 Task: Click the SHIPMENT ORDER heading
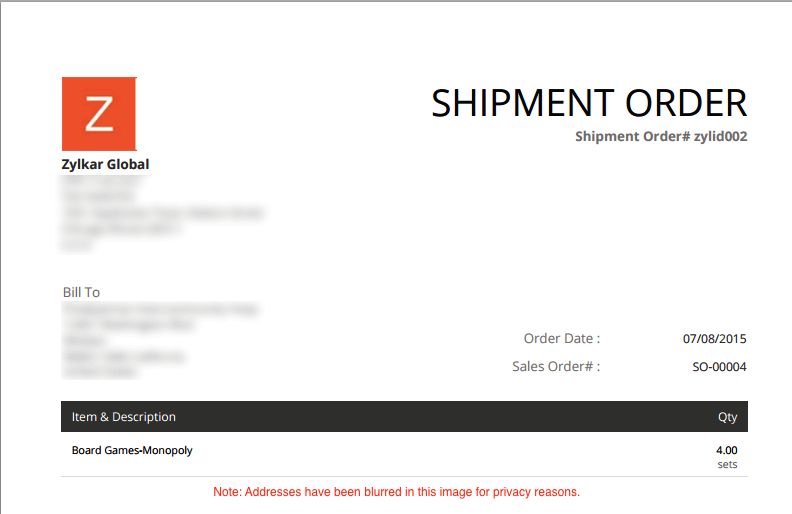tap(589, 103)
